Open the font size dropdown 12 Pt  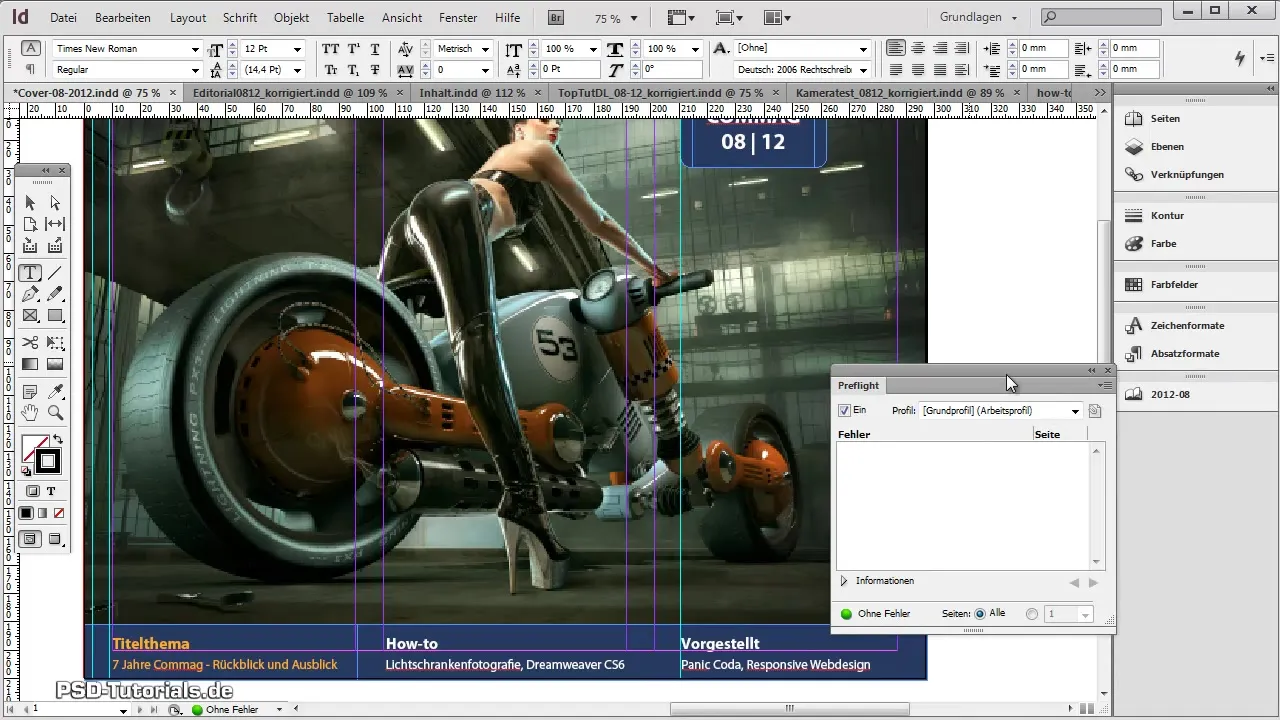[297, 49]
